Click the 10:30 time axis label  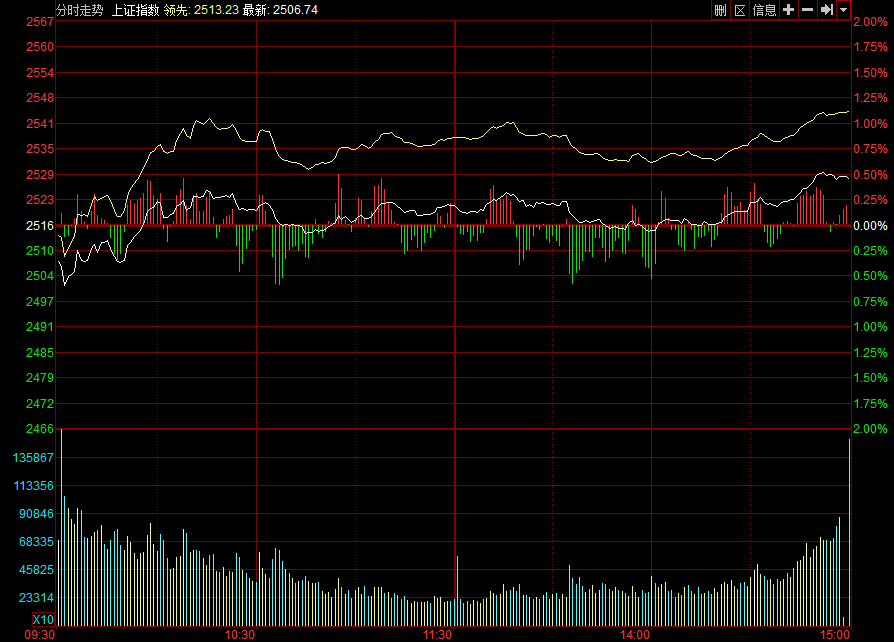pyautogui.click(x=240, y=634)
